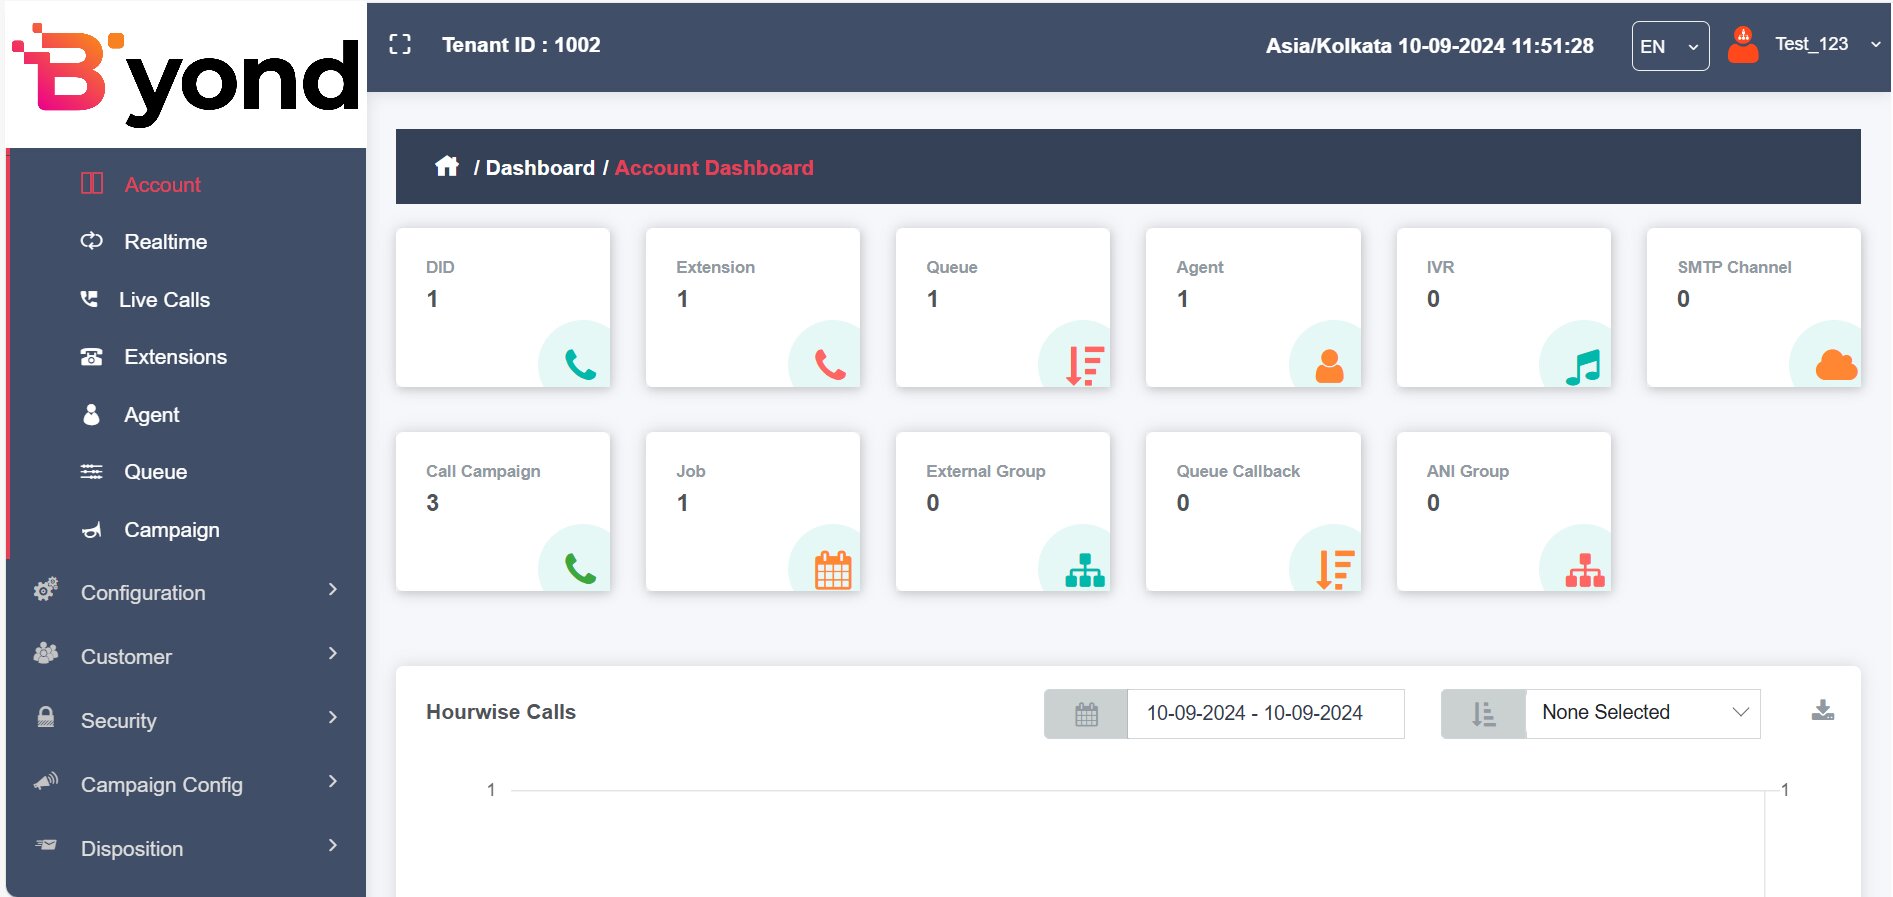Open the EN language dropdown
Screen dimensions: 1893x897
point(1669,46)
